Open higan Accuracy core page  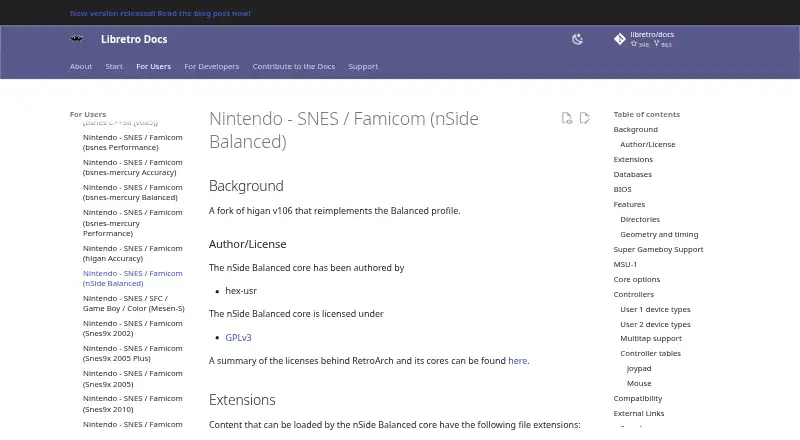point(133,253)
